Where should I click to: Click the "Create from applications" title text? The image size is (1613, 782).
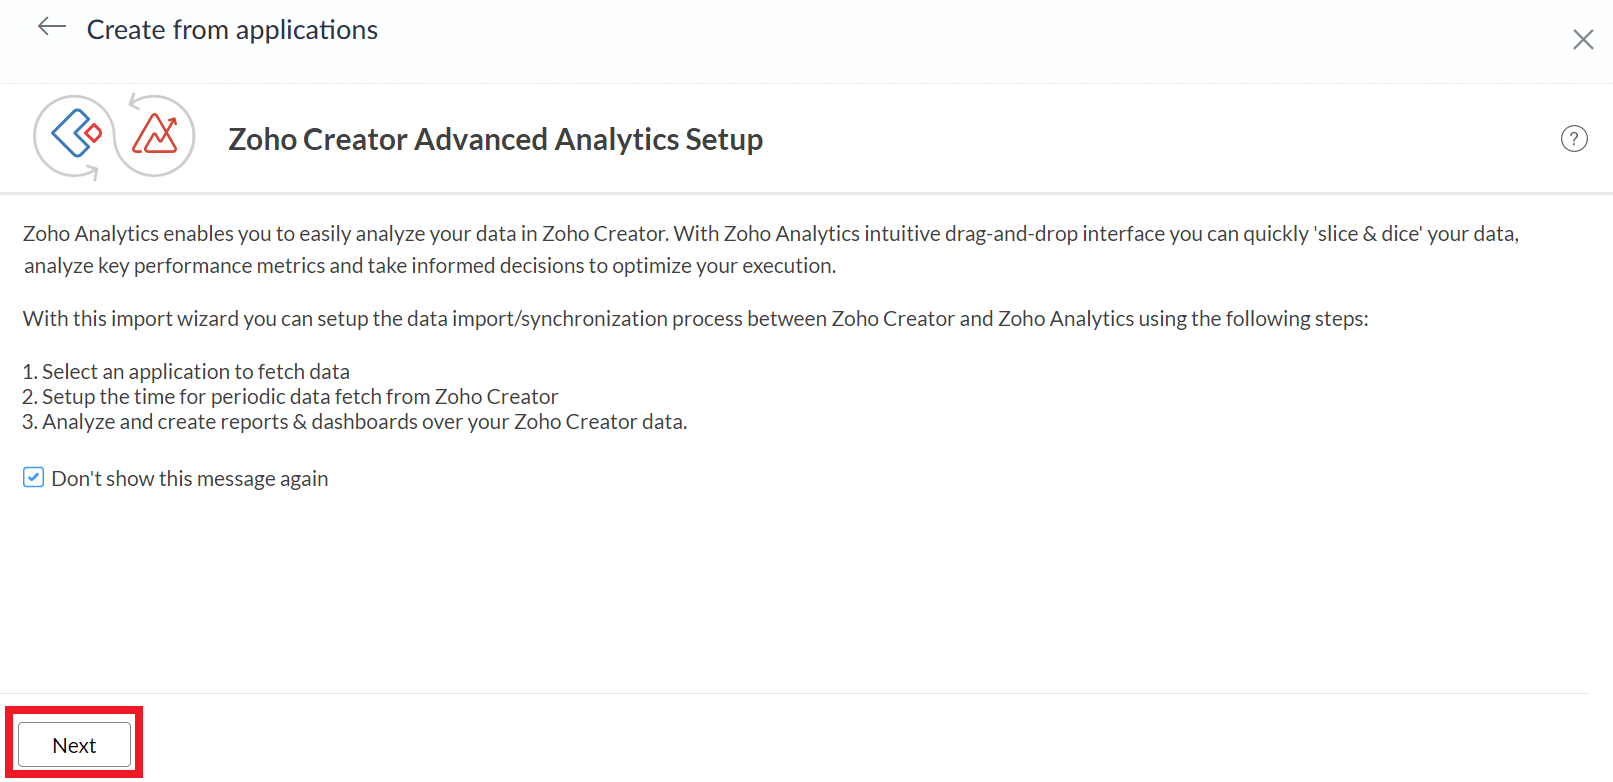pyautogui.click(x=232, y=30)
